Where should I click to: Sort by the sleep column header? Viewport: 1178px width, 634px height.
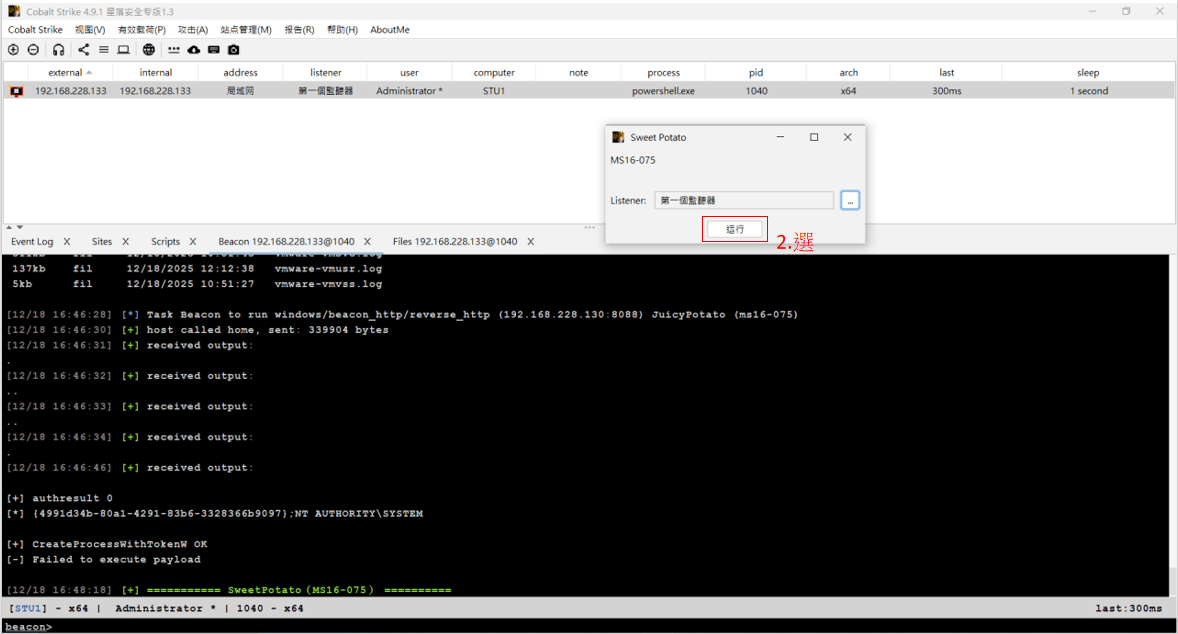tap(1088, 73)
